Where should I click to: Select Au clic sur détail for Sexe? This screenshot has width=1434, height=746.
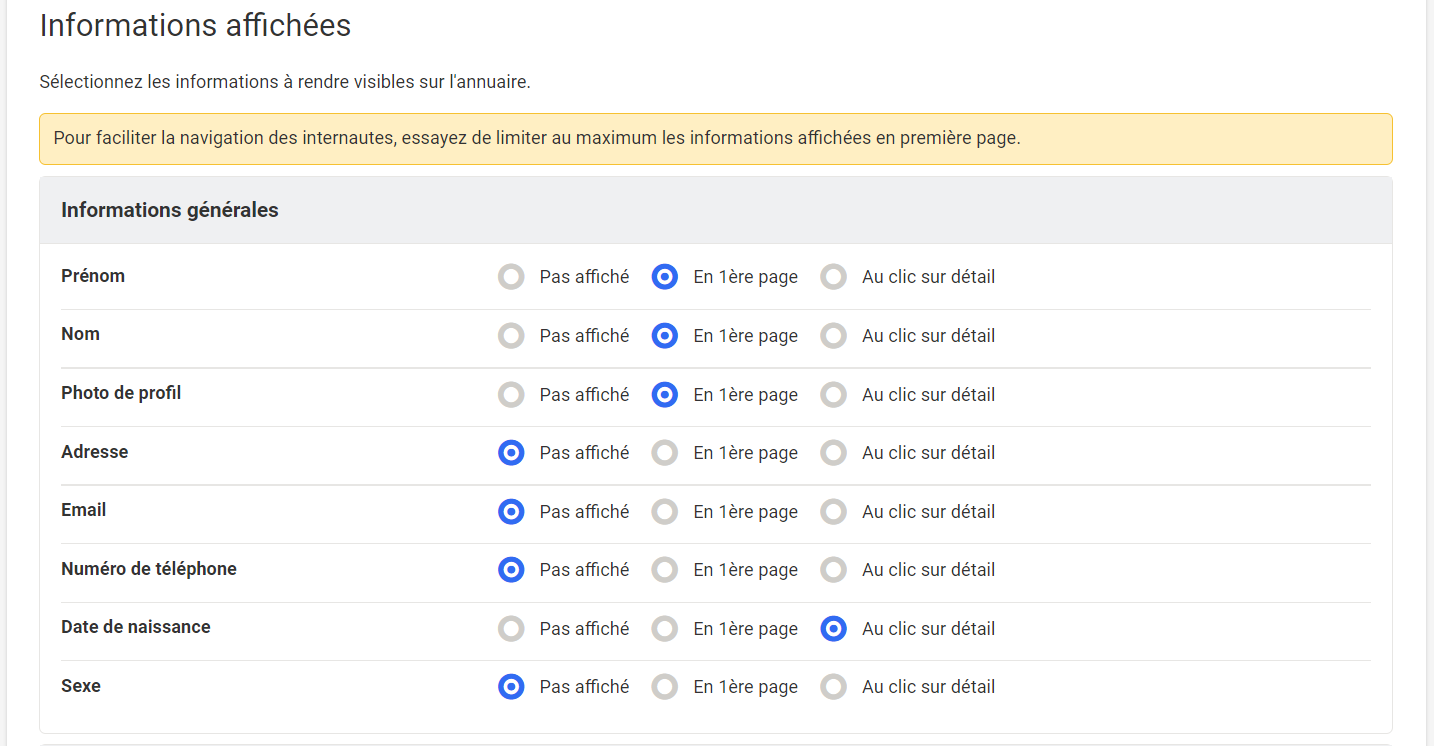pos(834,687)
